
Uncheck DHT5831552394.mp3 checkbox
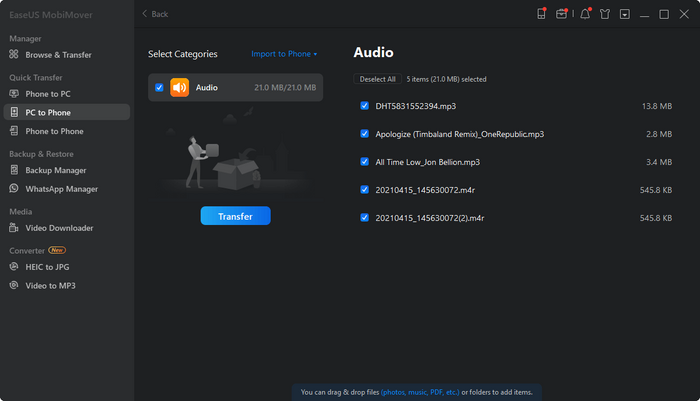(364, 106)
